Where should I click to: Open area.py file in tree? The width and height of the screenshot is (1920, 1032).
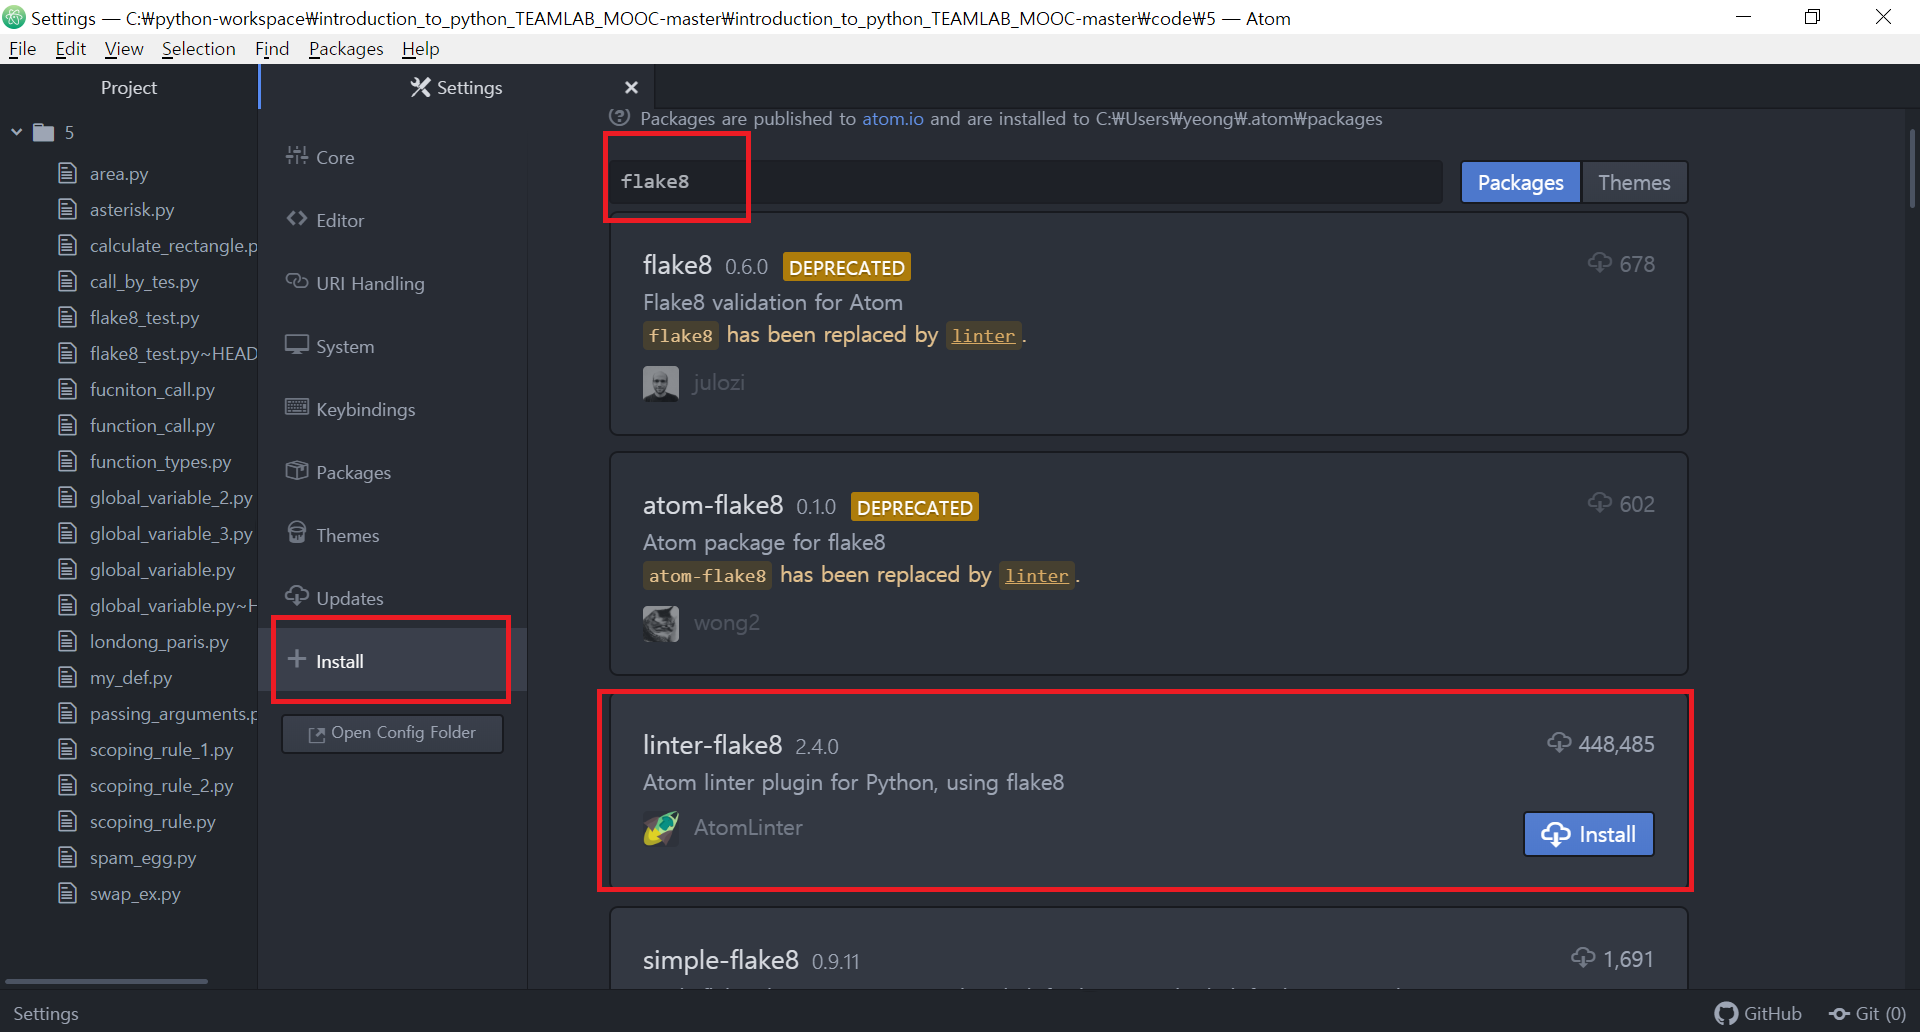(x=119, y=174)
